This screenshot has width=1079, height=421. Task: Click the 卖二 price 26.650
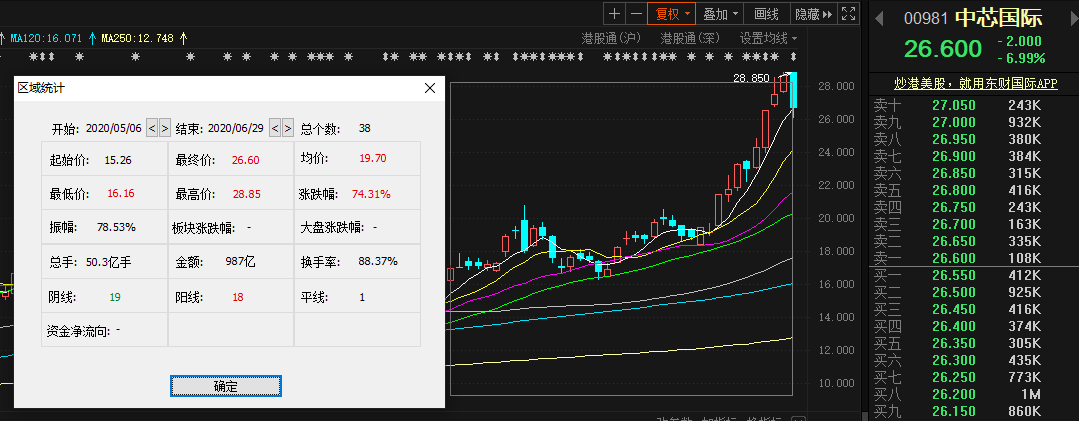click(954, 241)
